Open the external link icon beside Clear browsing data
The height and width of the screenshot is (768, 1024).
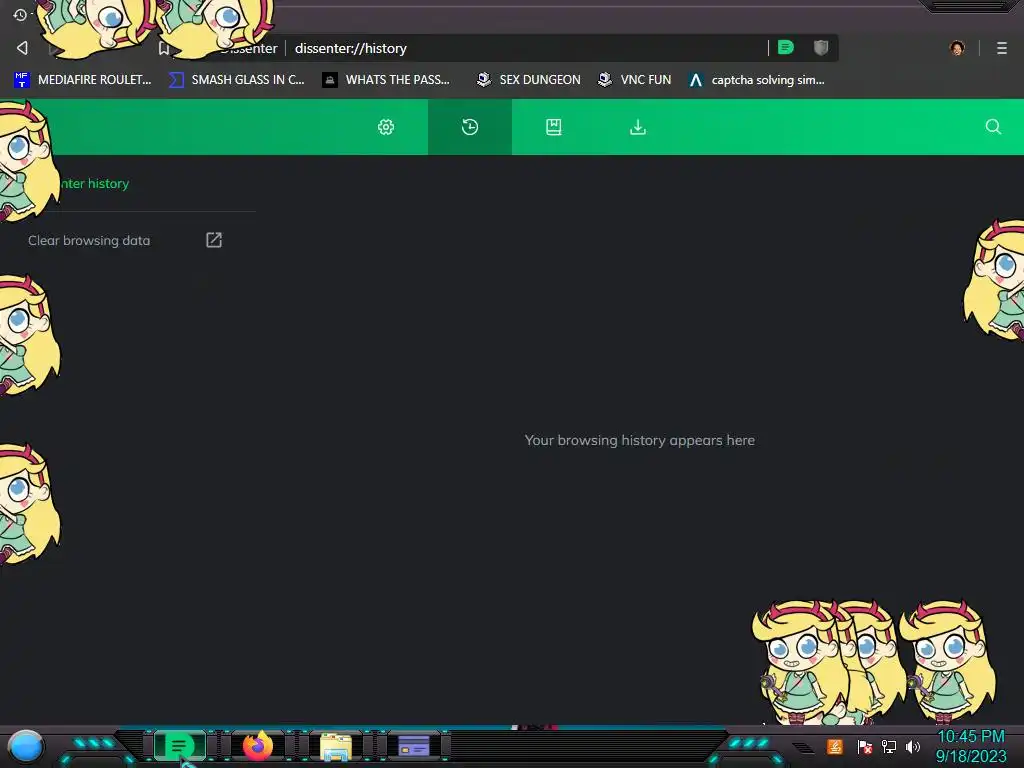(x=214, y=240)
